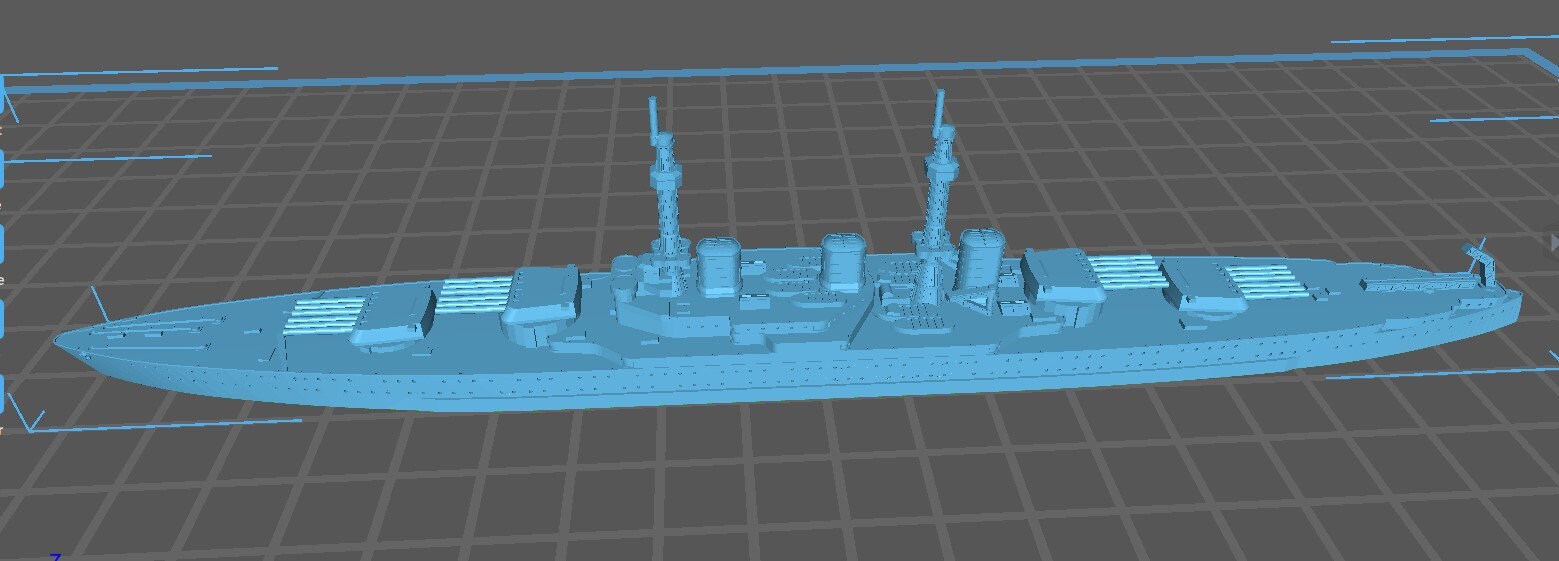Open the Mirror tool button
The image size is (1559, 561).
point(1,392)
